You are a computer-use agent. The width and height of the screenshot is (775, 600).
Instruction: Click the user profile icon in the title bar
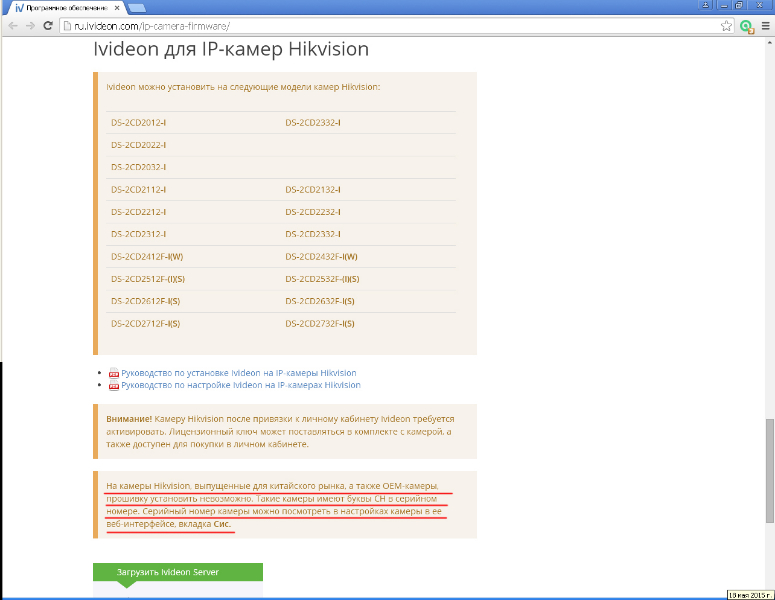pyautogui.click(x=705, y=5)
